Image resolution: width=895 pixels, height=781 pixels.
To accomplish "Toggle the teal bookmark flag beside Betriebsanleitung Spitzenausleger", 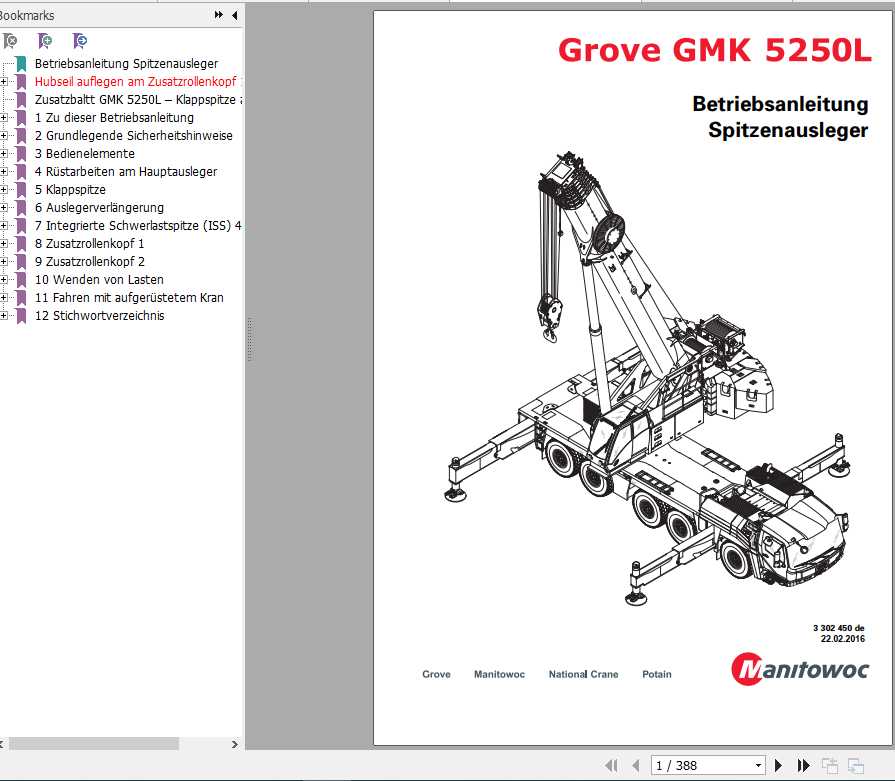I will click(x=20, y=62).
